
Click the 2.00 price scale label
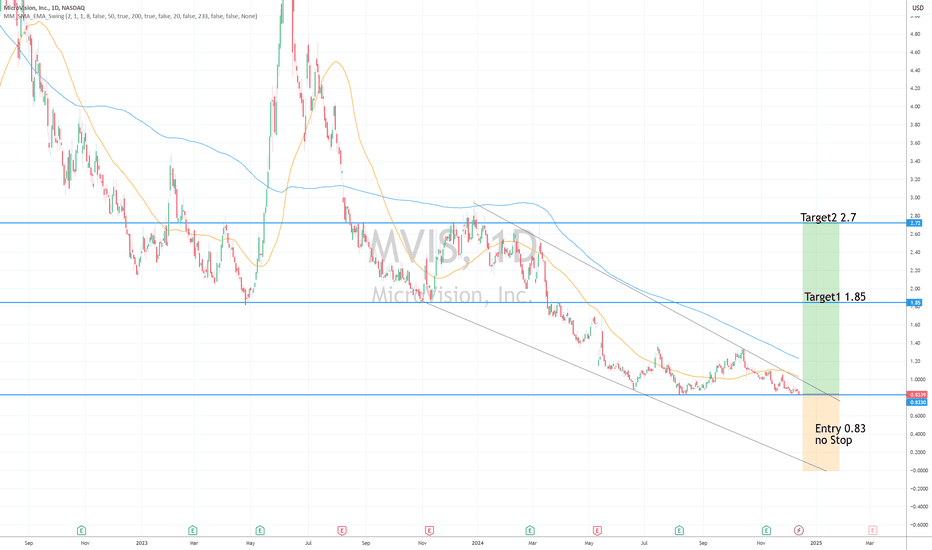[x=915, y=288]
